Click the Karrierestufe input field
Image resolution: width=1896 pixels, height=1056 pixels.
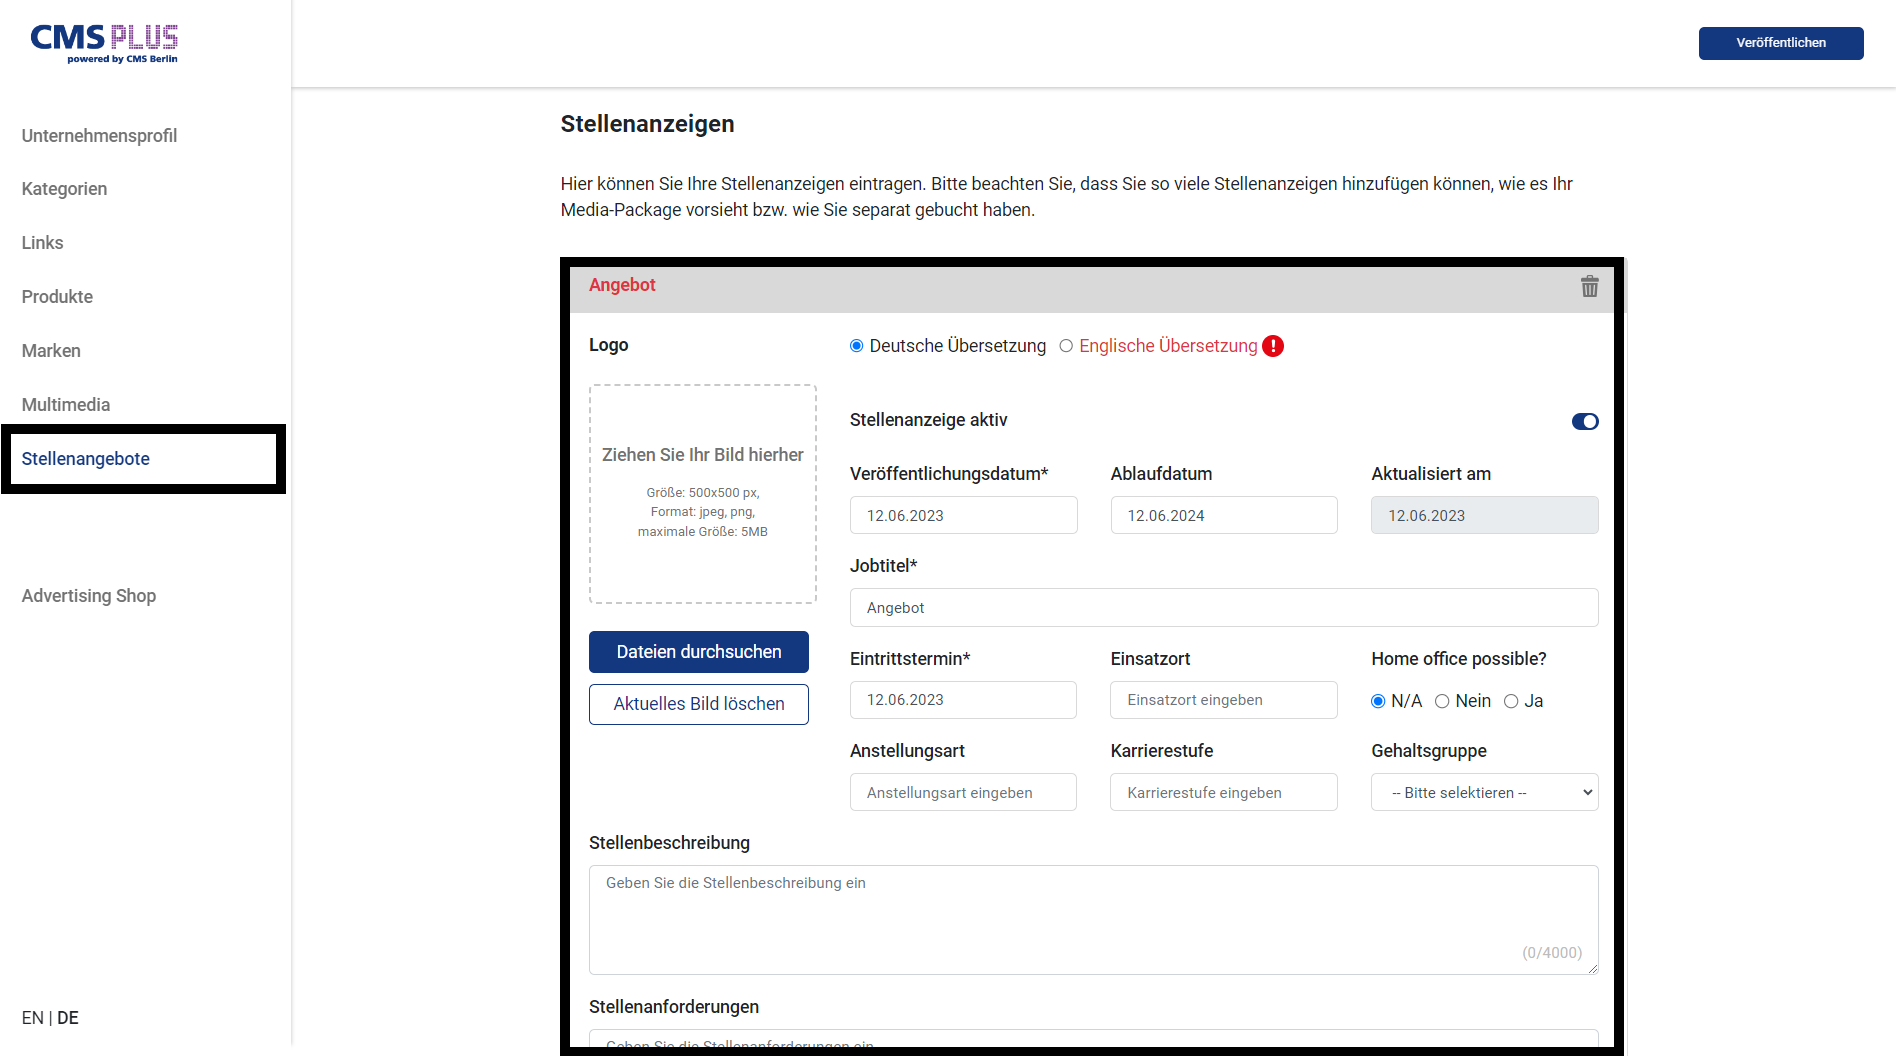[x=1224, y=792]
